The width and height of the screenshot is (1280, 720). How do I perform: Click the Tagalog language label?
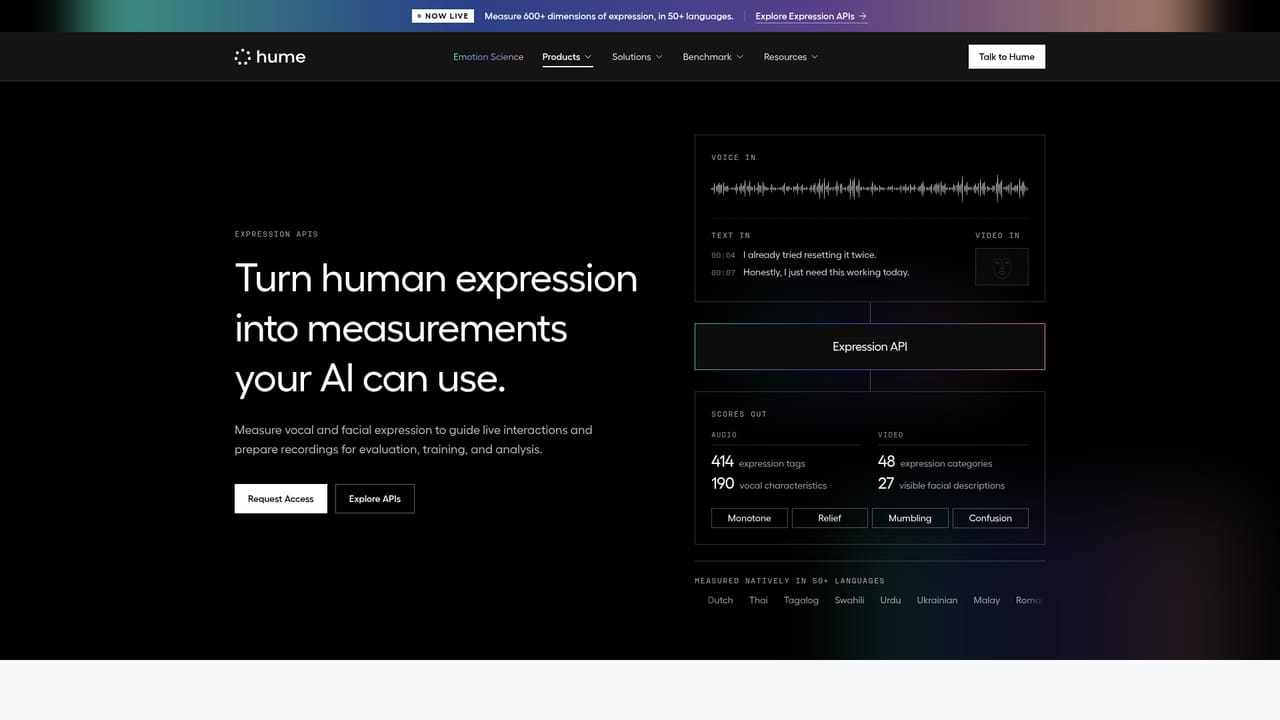click(x=801, y=600)
